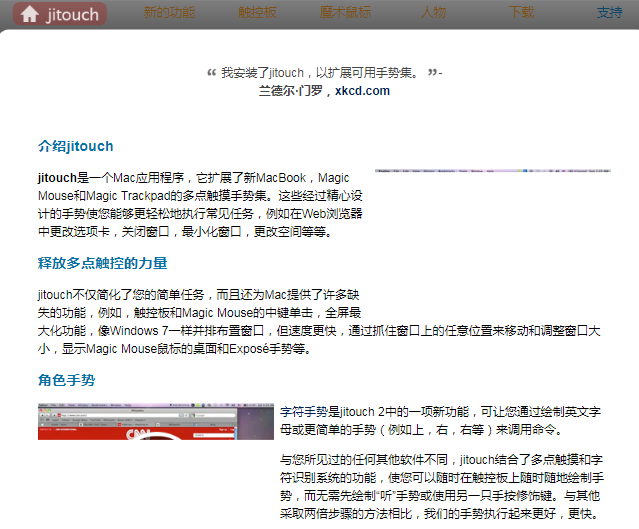The height and width of the screenshot is (529, 639).
Task: Click the 兰德尔·门罗 author name
Action: (290, 90)
